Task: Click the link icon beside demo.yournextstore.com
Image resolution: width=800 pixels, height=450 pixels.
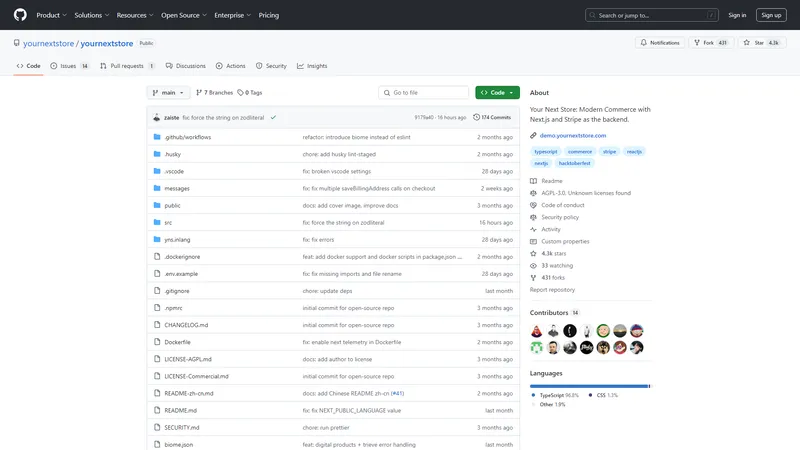Action: 533,135
